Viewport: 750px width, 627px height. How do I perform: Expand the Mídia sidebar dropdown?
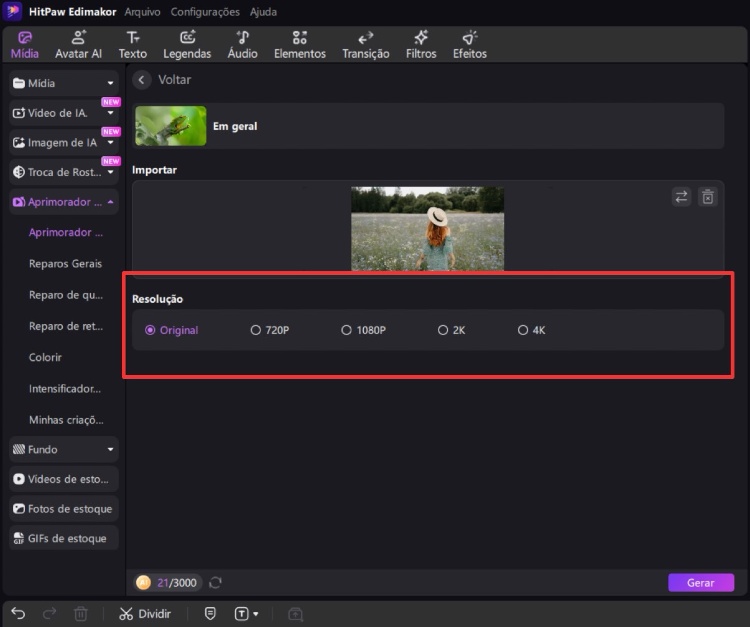pos(110,84)
